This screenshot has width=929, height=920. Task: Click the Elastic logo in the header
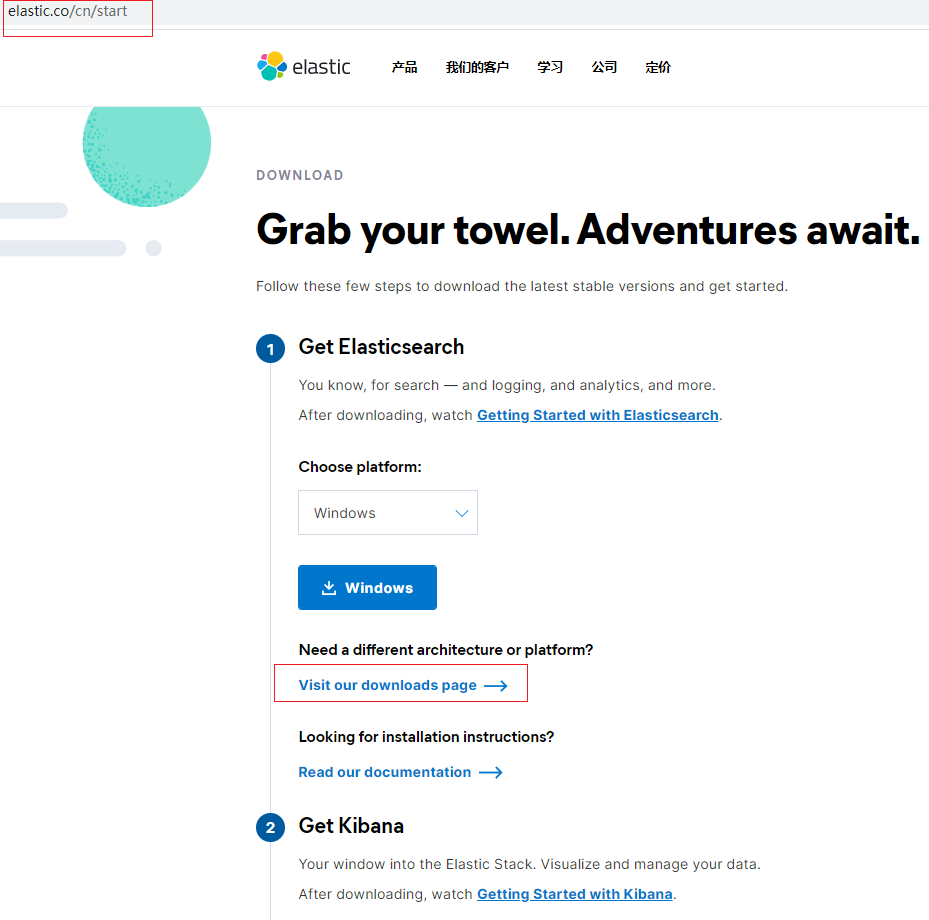coord(303,66)
